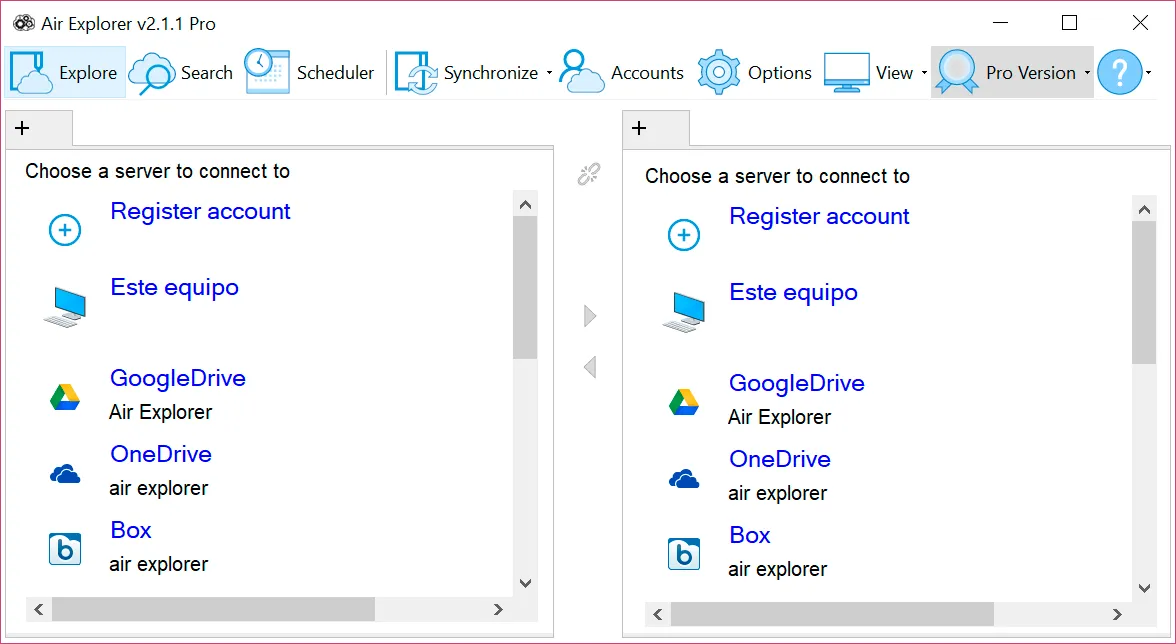Click the right pane computer icon
Screen dimensions: 1176x644
pyautogui.click(x=684, y=313)
